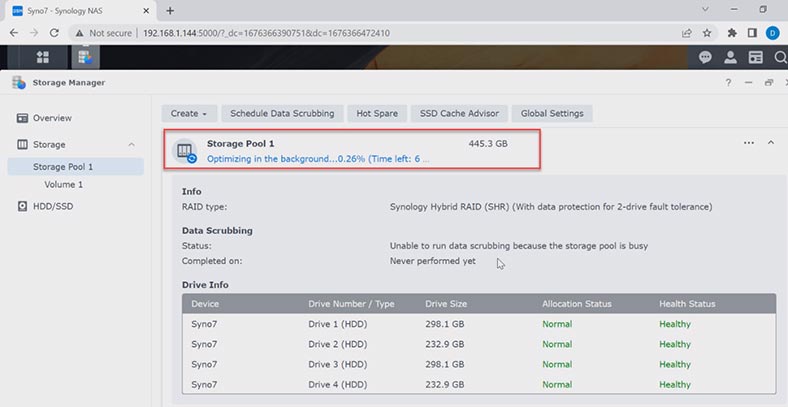This screenshot has width=788, height=407.
Task: Open the browser profile D avatar
Action: (772, 33)
